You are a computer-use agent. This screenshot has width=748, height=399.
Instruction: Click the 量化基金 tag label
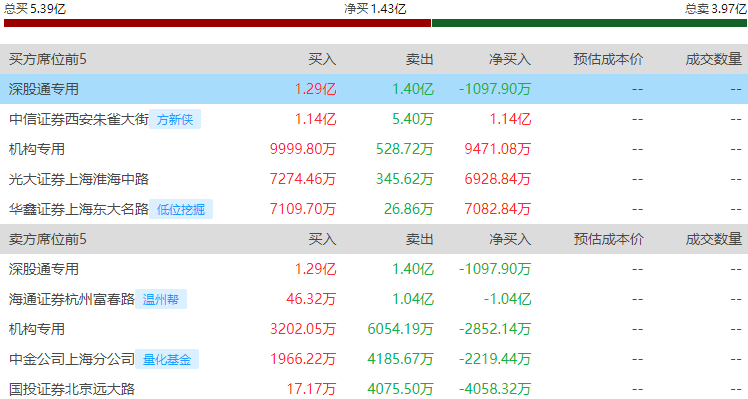coord(167,359)
